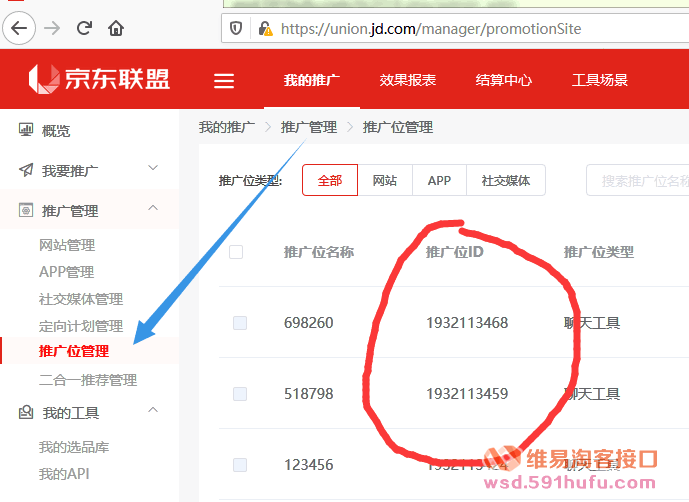Collapse 推广管理 section chevron

(153, 208)
